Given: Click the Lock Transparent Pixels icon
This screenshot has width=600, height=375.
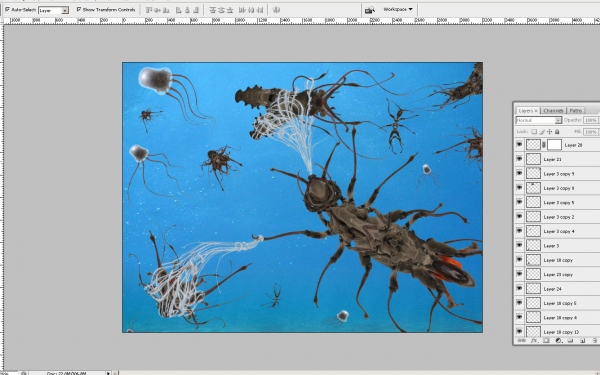Looking at the screenshot, I should click(534, 132).
